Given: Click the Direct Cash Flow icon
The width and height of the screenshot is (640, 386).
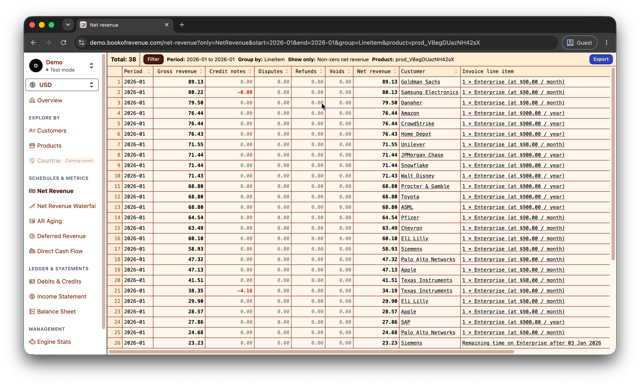Looking at the screenshot, I should click(32, 251).
